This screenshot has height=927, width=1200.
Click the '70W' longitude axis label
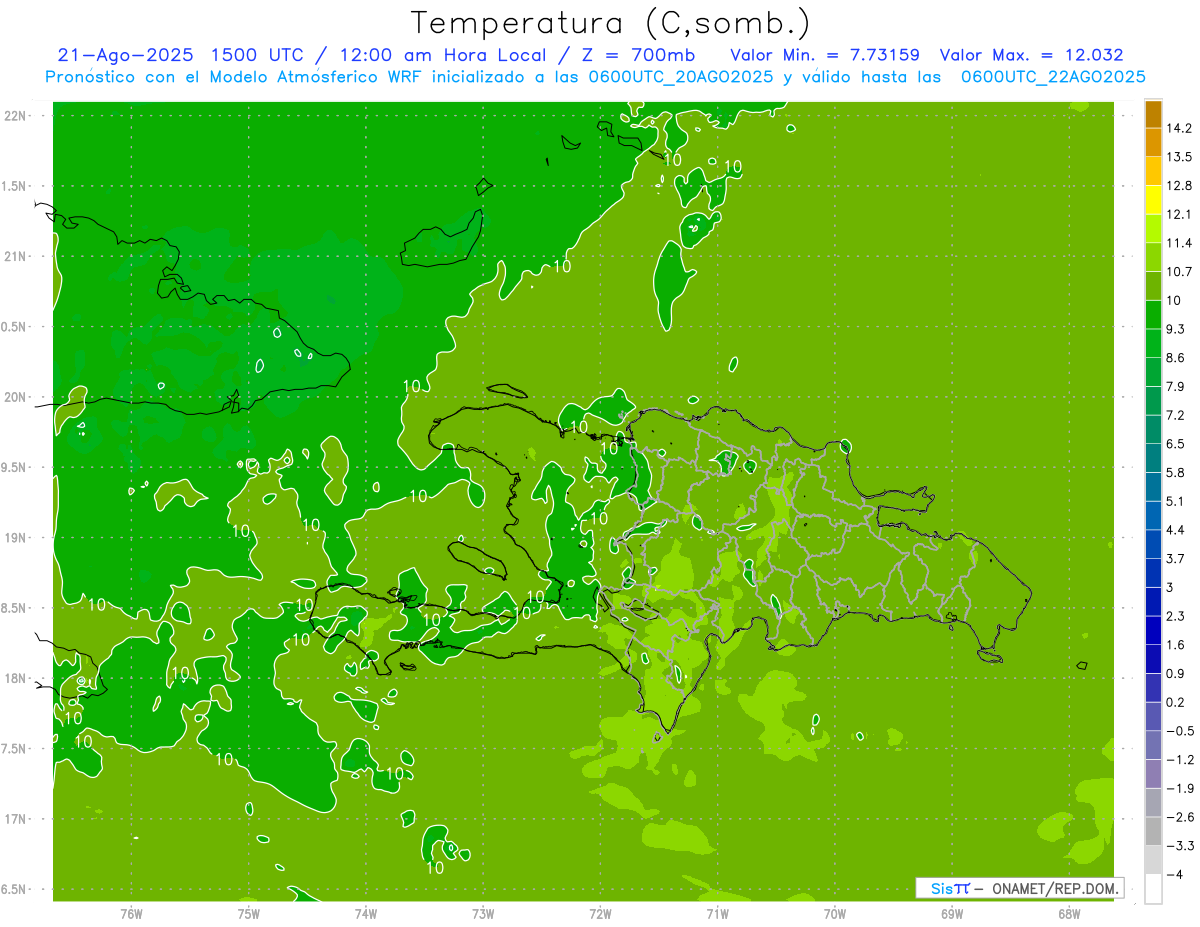tap(834, 913)
